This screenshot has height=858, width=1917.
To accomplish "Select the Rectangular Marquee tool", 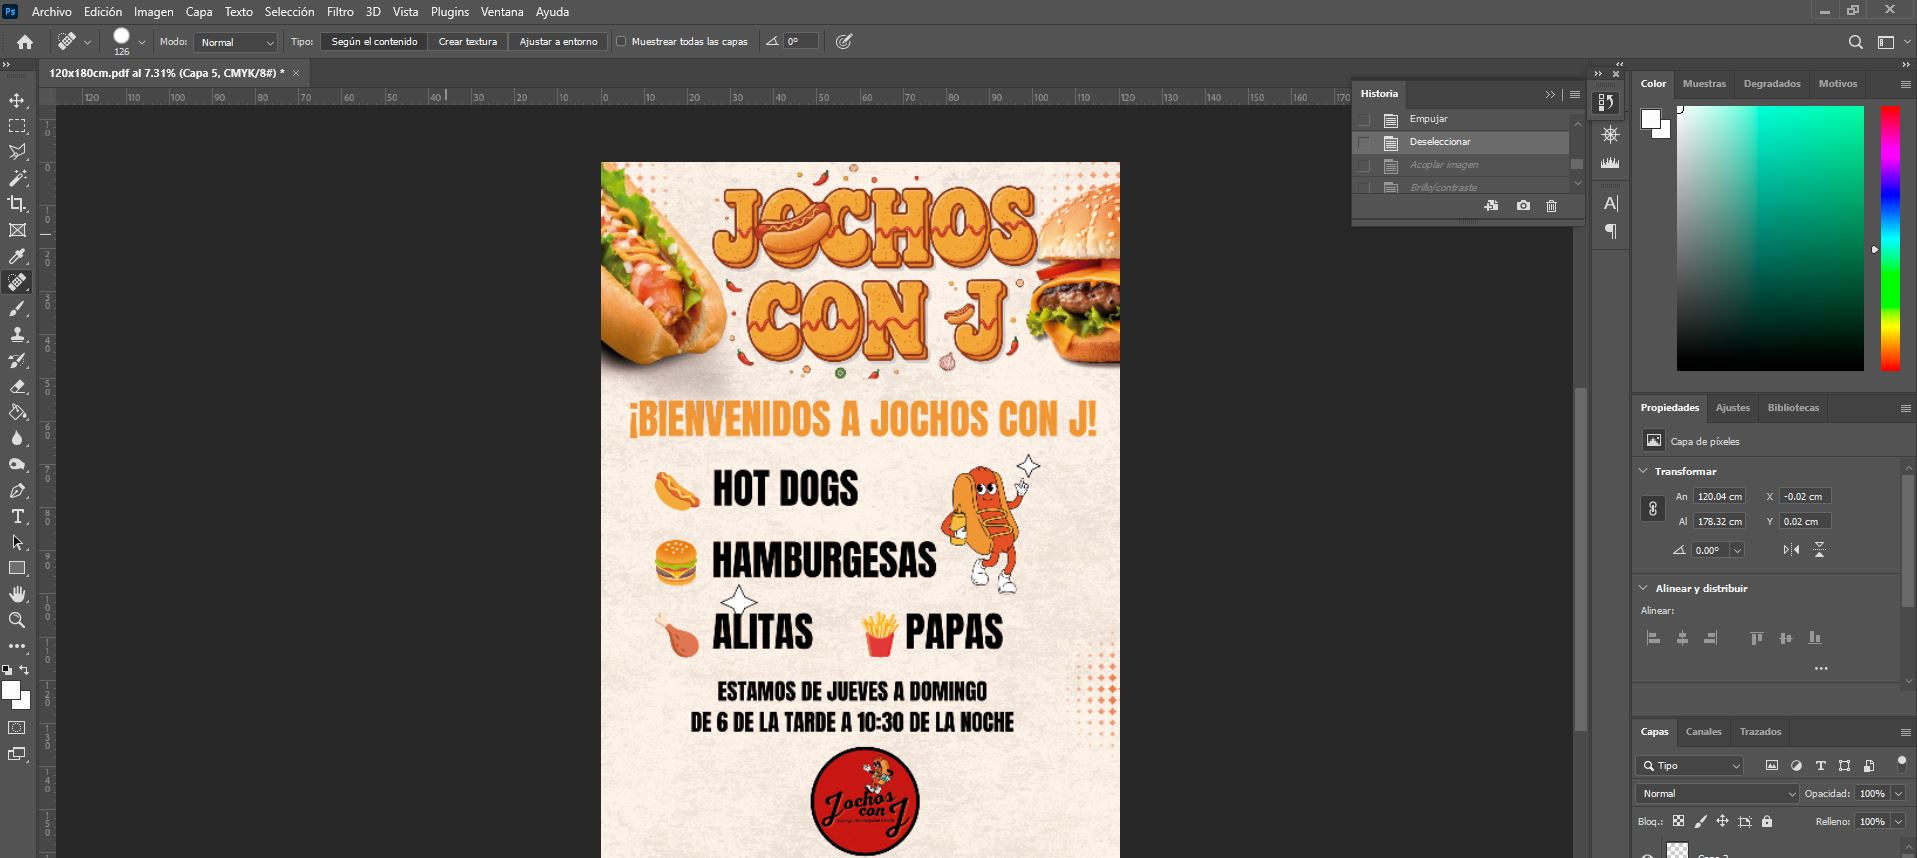I will coord(17,126).
